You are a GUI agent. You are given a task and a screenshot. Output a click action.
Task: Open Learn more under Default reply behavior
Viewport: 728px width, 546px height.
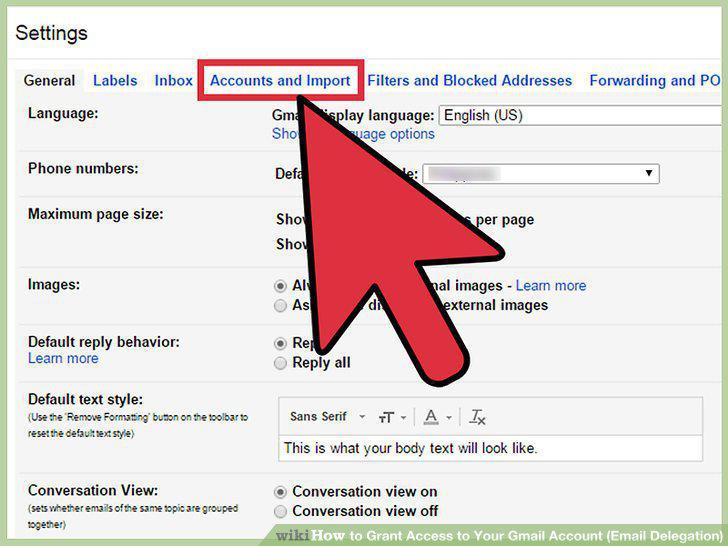[63, 358]
